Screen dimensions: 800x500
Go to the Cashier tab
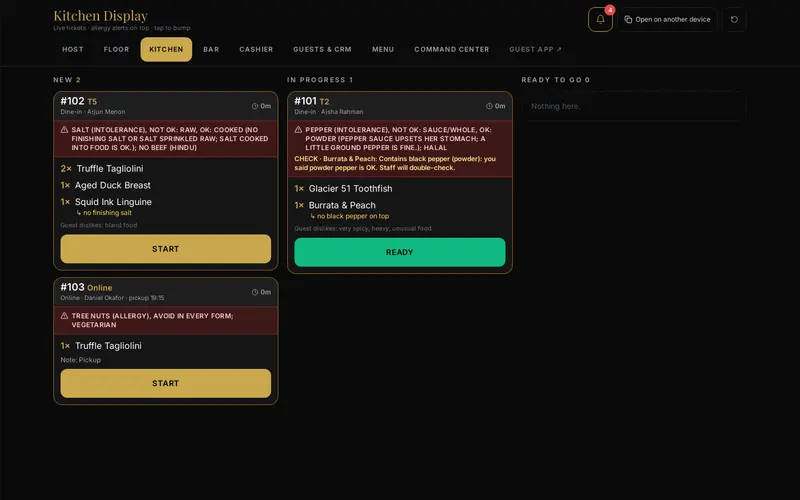256,49
